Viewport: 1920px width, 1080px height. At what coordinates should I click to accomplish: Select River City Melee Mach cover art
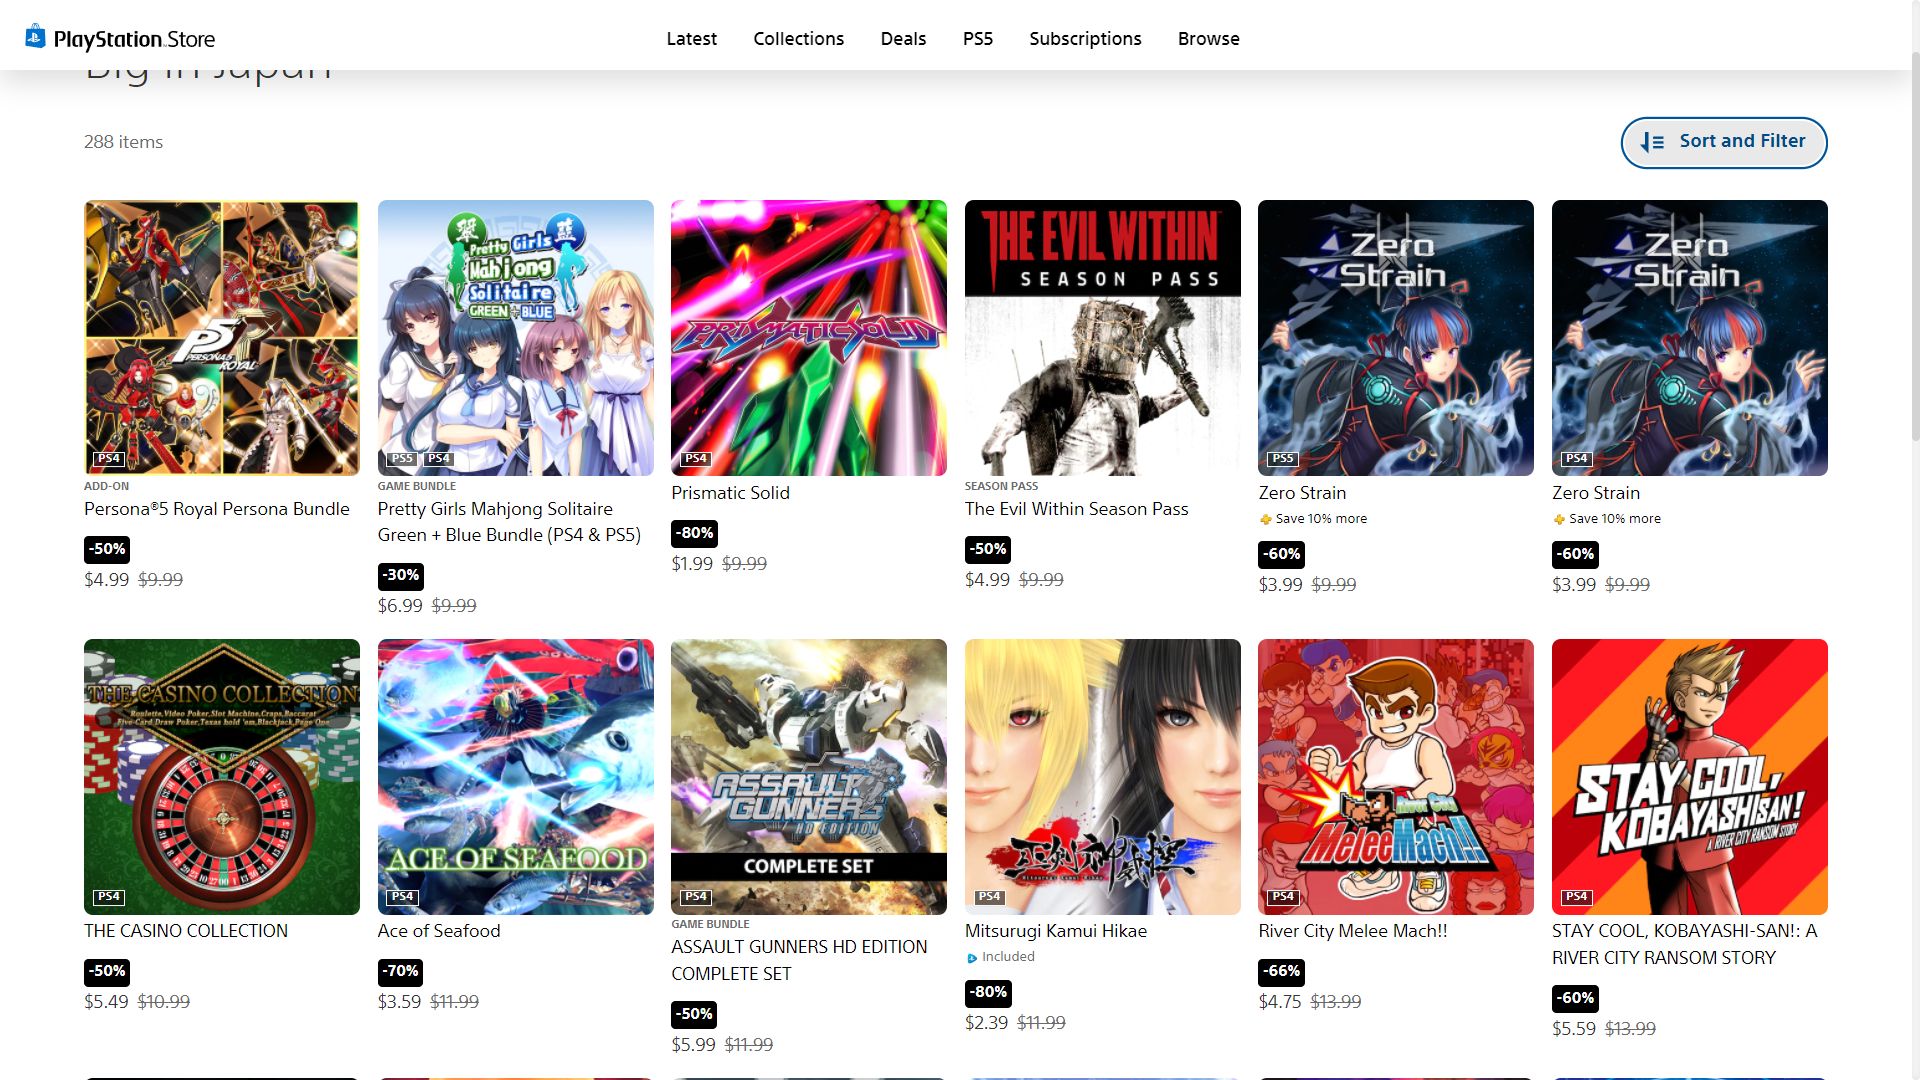1395,776
